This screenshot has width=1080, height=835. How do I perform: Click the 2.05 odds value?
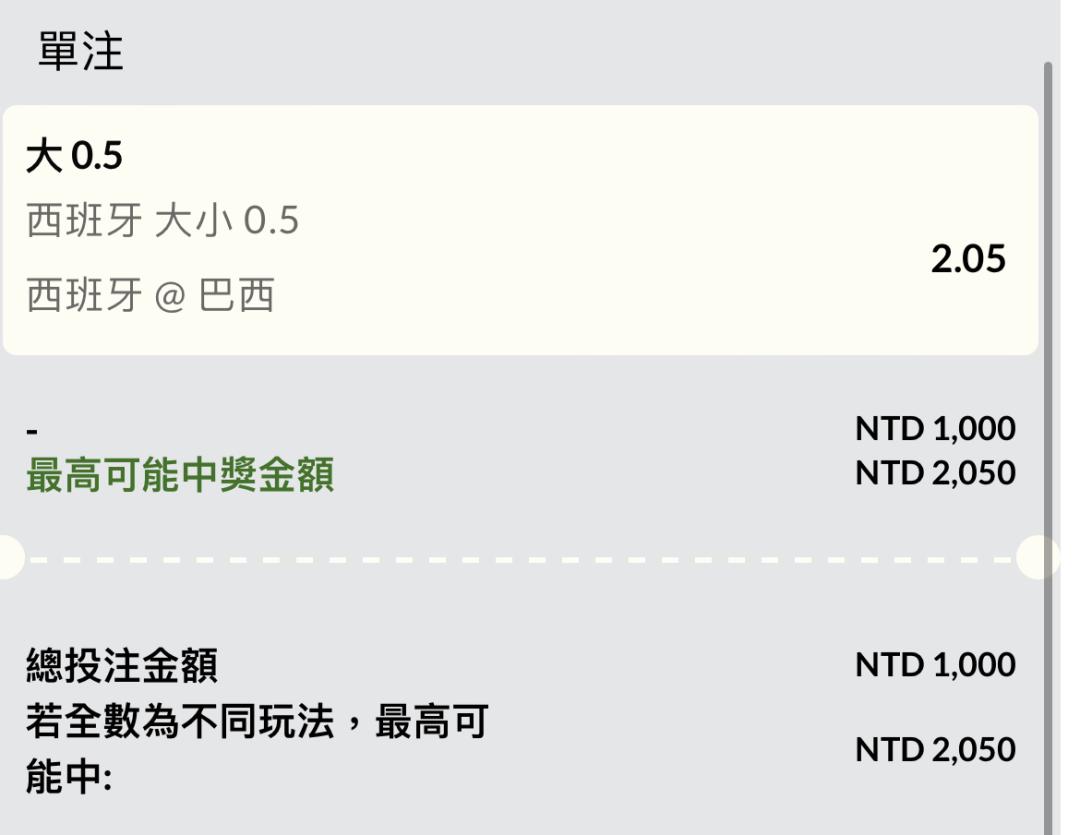[x=967, y=259]
